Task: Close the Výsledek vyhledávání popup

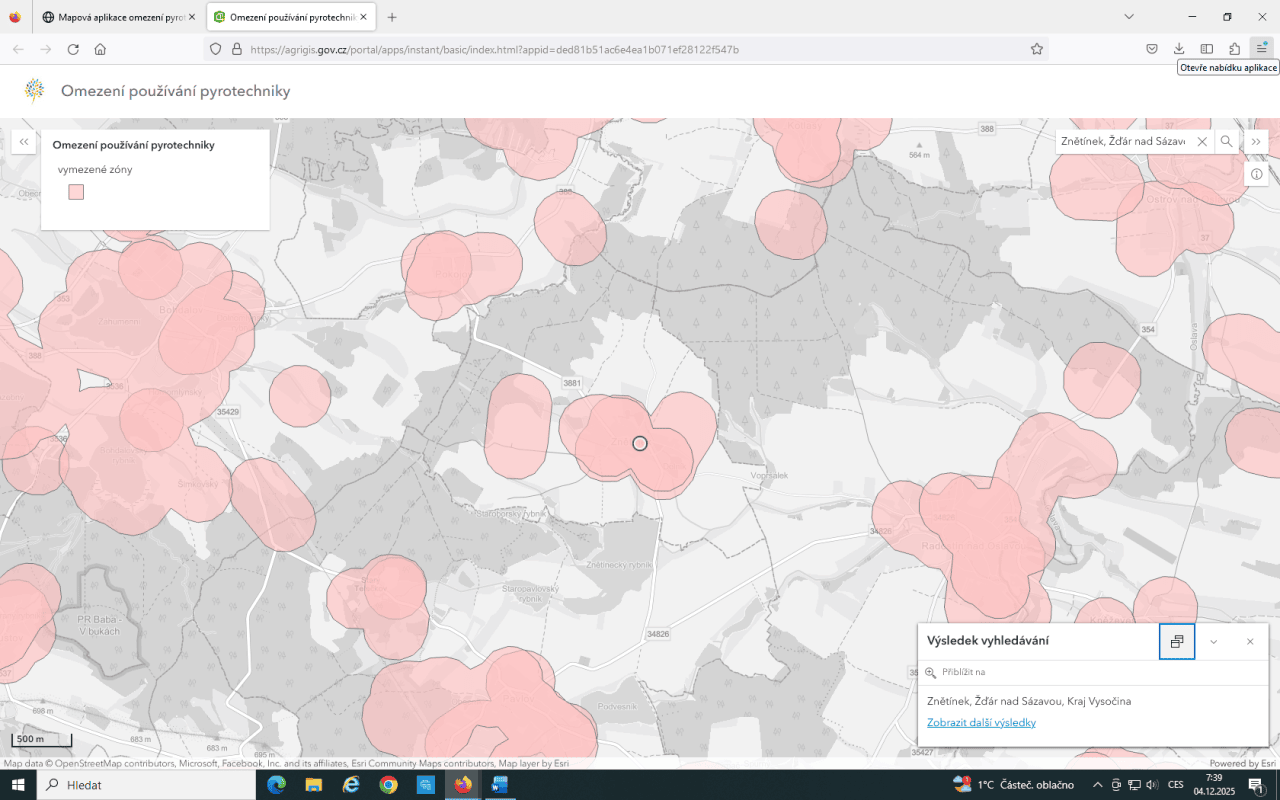Action: (1250, 641)
